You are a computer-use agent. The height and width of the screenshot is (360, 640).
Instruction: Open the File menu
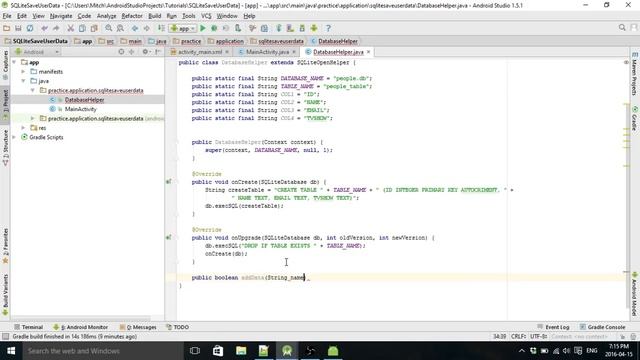[x=7, y=16]
